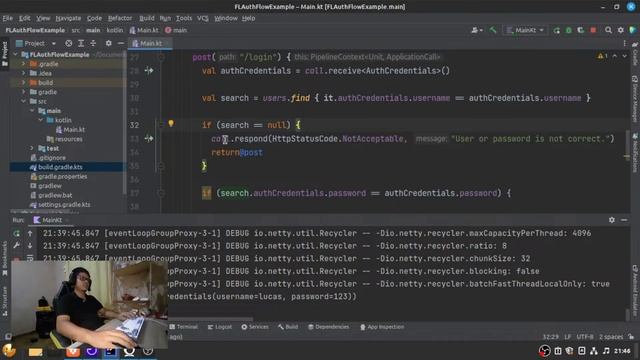Toggle Notifications on right stripe
This screenshot has height=360, width=640.
[635, 153]
